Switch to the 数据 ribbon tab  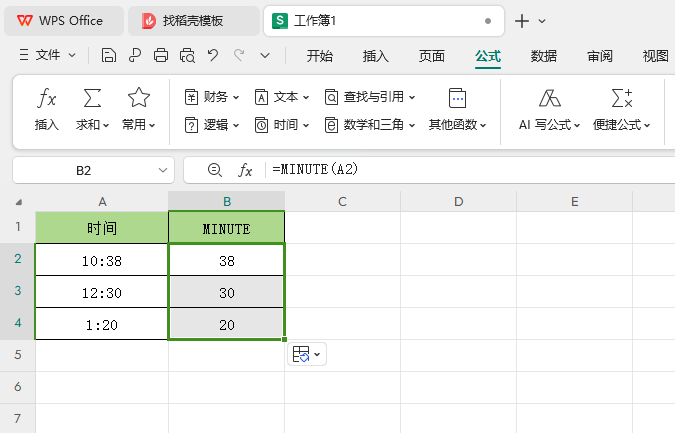click(x=544, y=56)
